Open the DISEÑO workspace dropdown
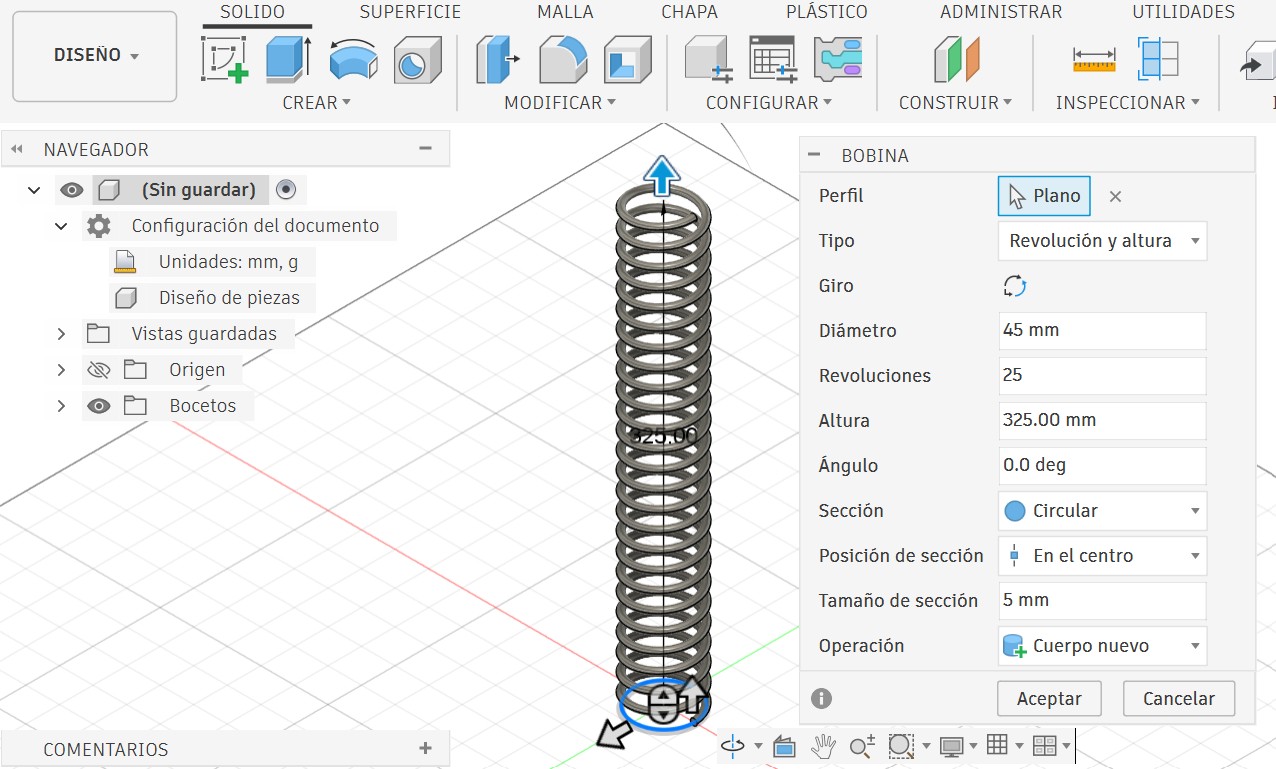Screen dimensions: 1276x769 pyautogui.click(x=95, y=56)
